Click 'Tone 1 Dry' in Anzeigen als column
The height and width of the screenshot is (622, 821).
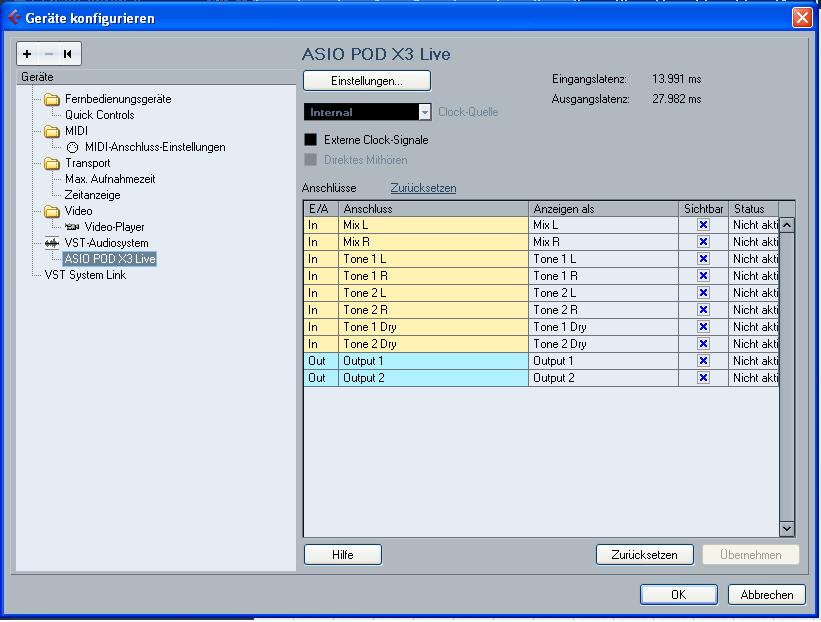tap(603, 327)
